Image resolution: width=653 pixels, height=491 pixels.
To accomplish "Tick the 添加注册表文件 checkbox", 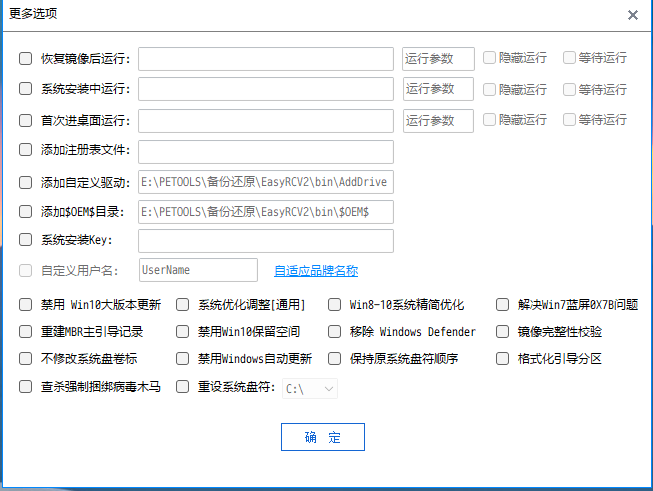I will click(x=25, y=150).
